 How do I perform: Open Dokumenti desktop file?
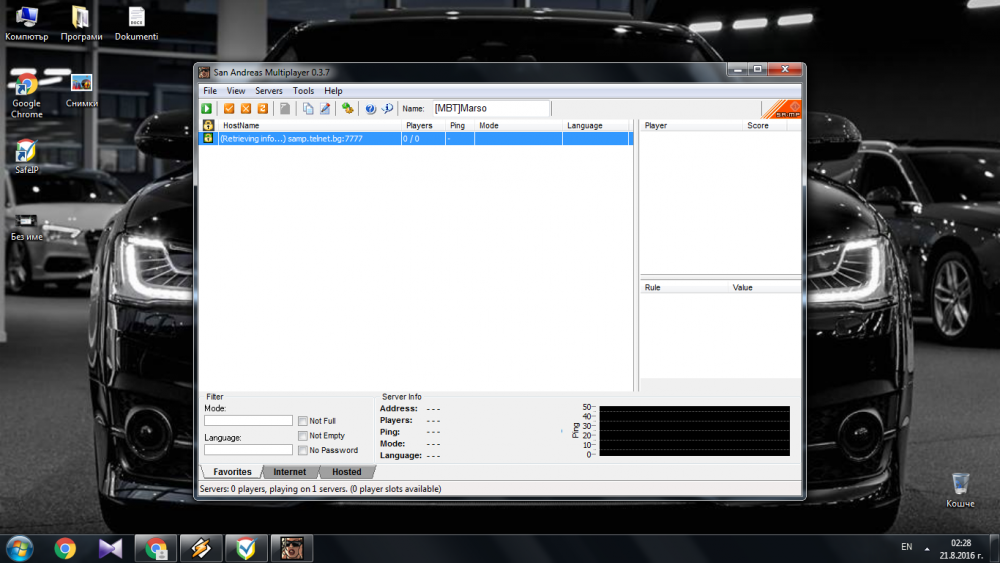136,24
